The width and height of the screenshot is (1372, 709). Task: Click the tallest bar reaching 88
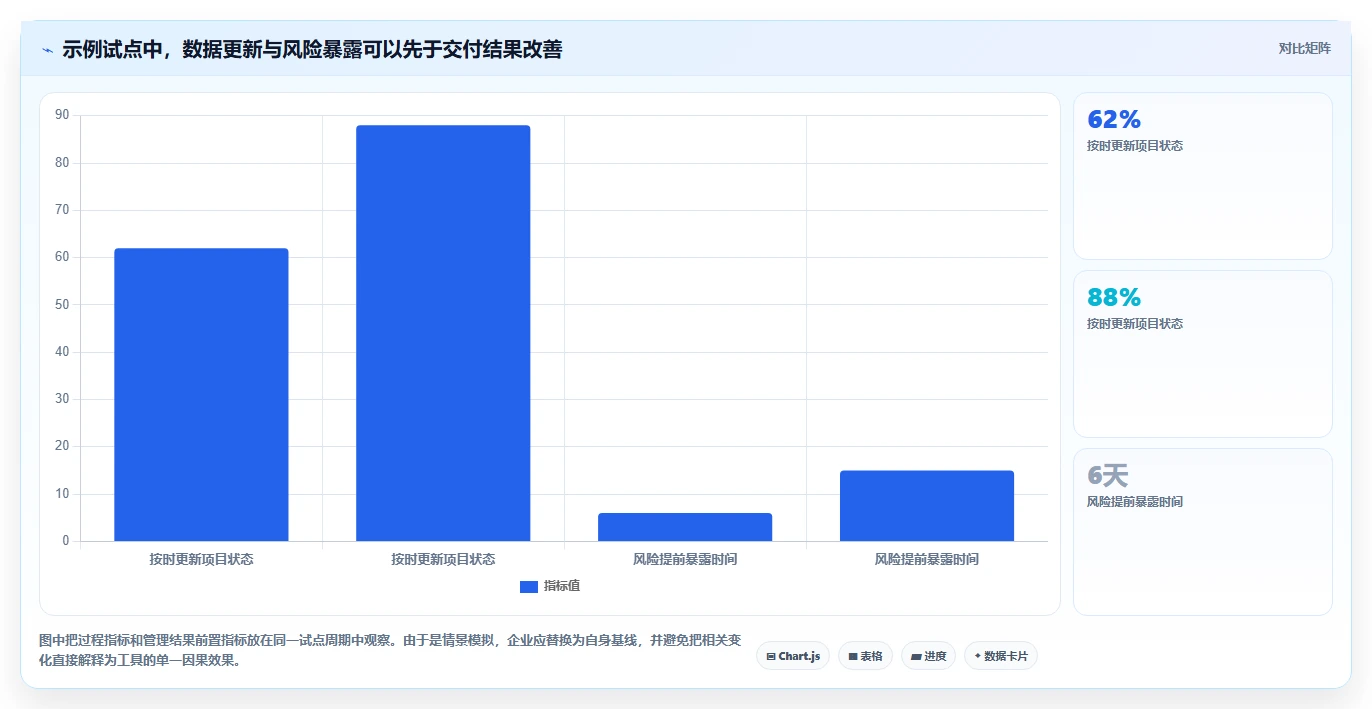(x=443, y=333)
